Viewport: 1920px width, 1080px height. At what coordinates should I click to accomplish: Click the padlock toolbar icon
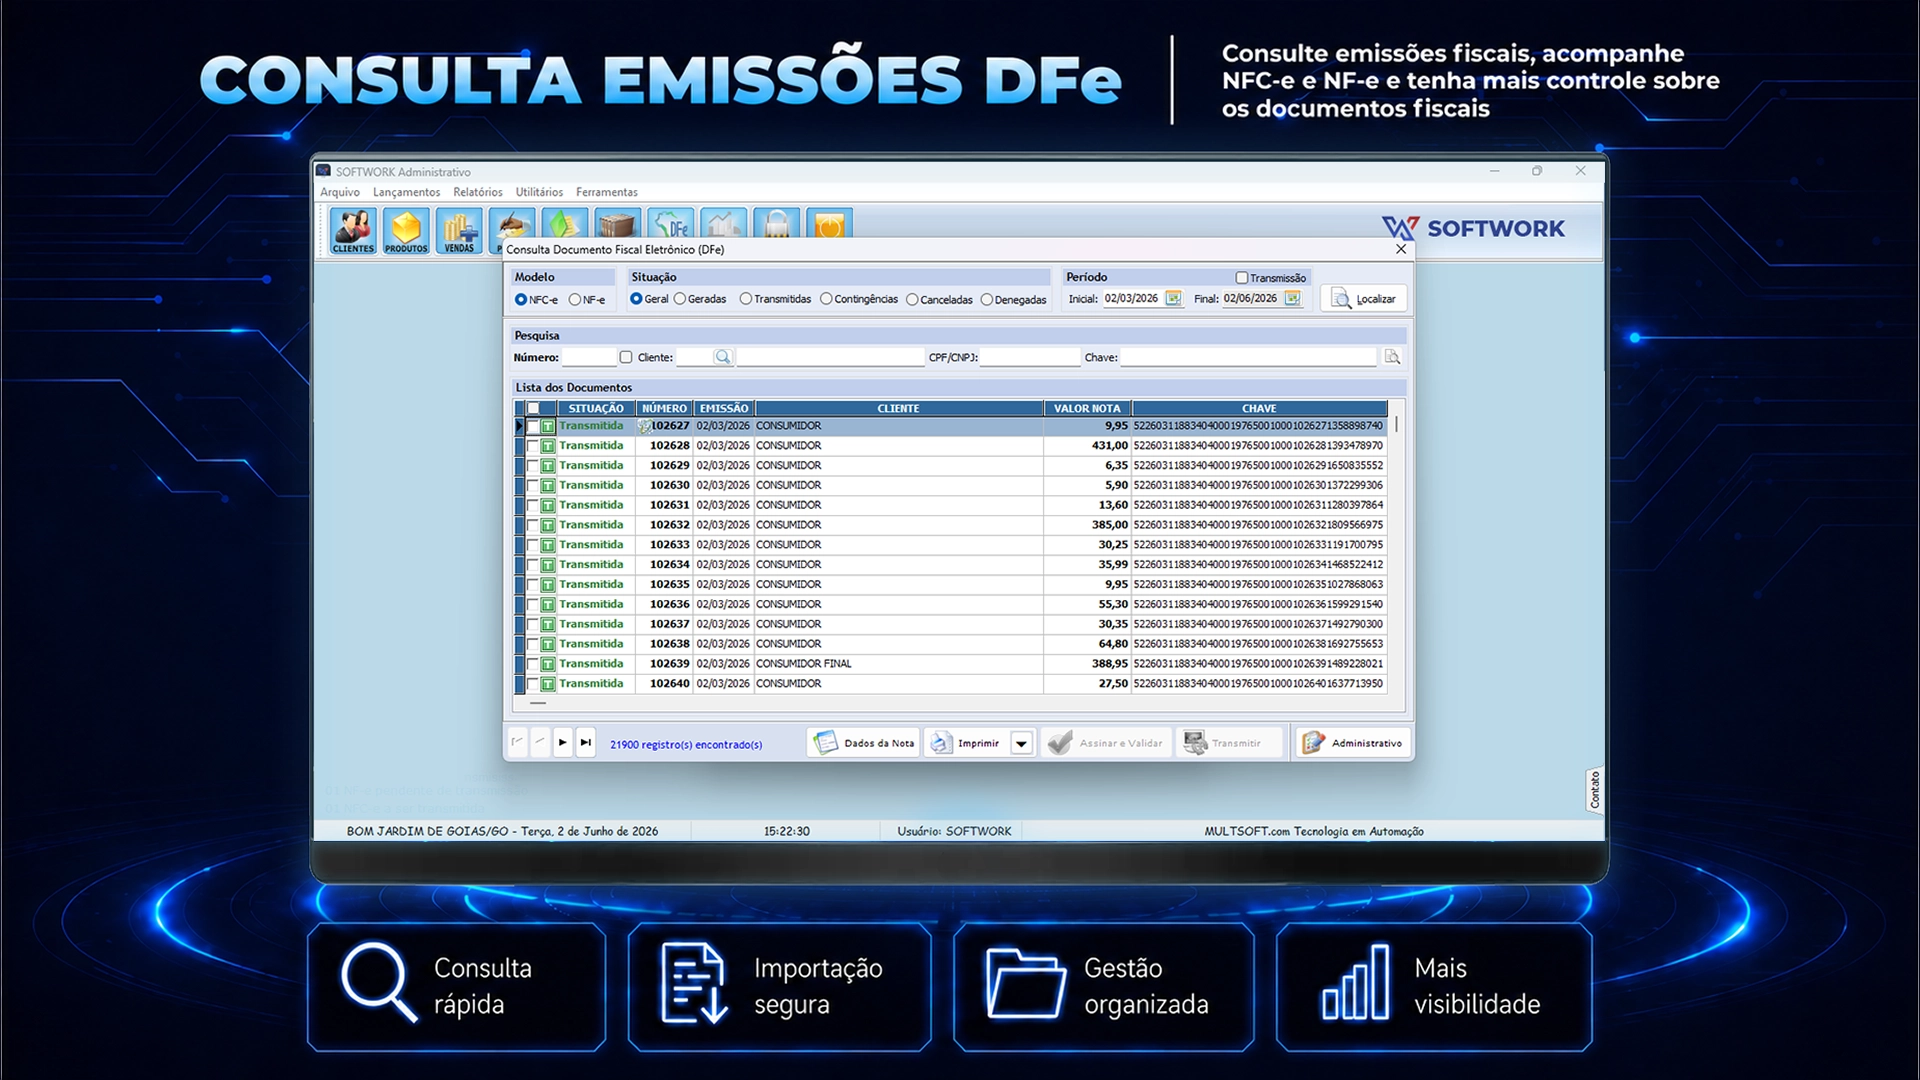click(x=777, y=223)
